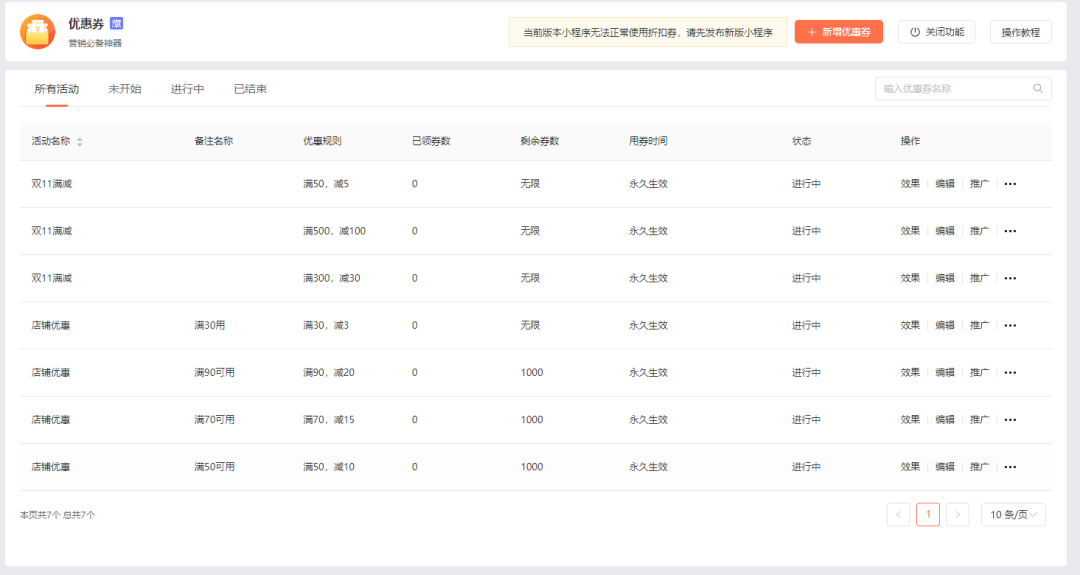Viewport: 1080px width, 575px height.
Task: Edit the 满90可用 coupon
Action: tap(944, 373)
